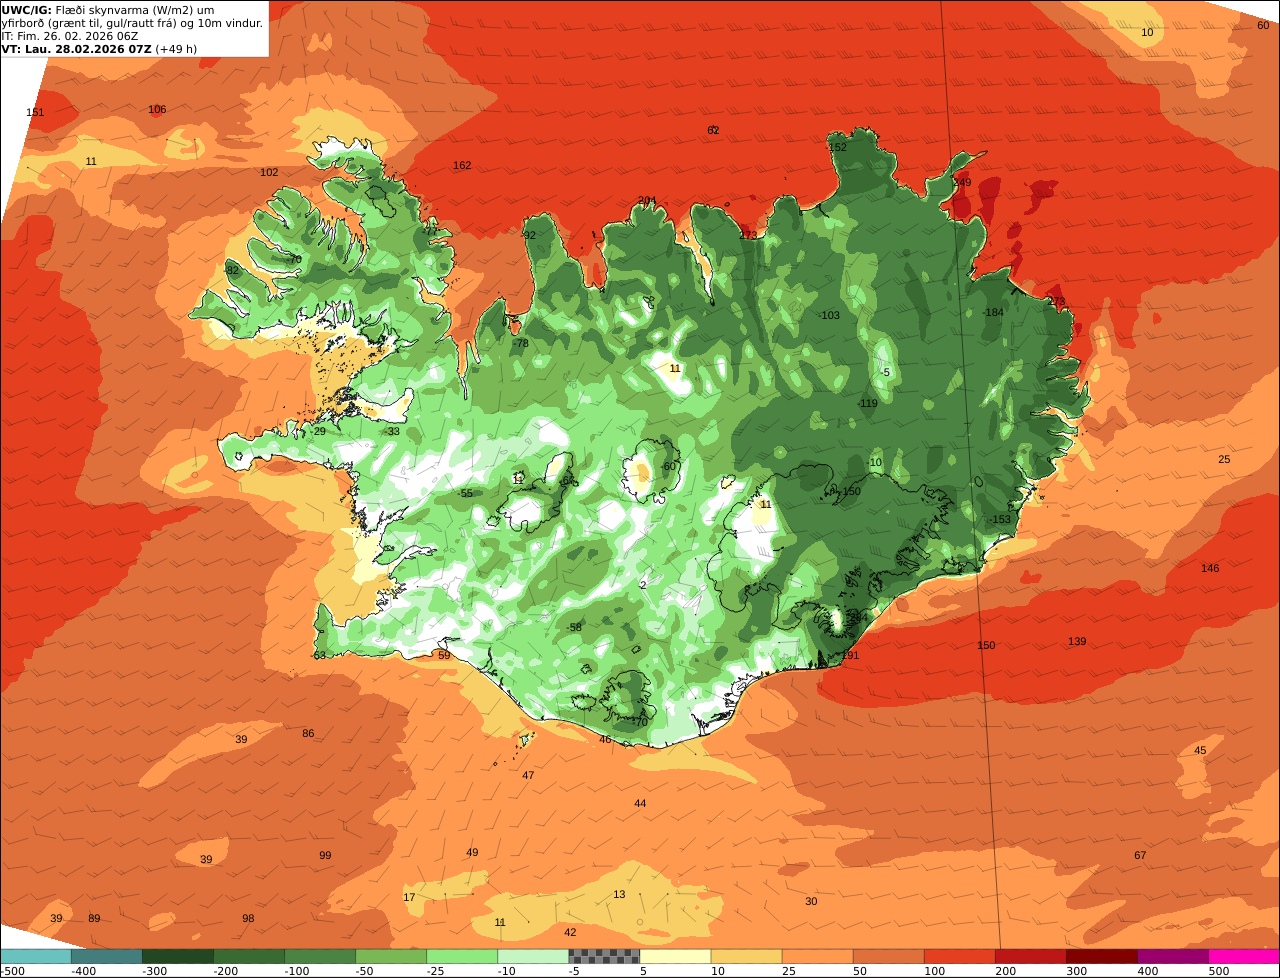Viewport: 1280px width, 978px height.
Task: Click the yellow-orange 10 to 25 legend swatch
Action: pos(746,956)
